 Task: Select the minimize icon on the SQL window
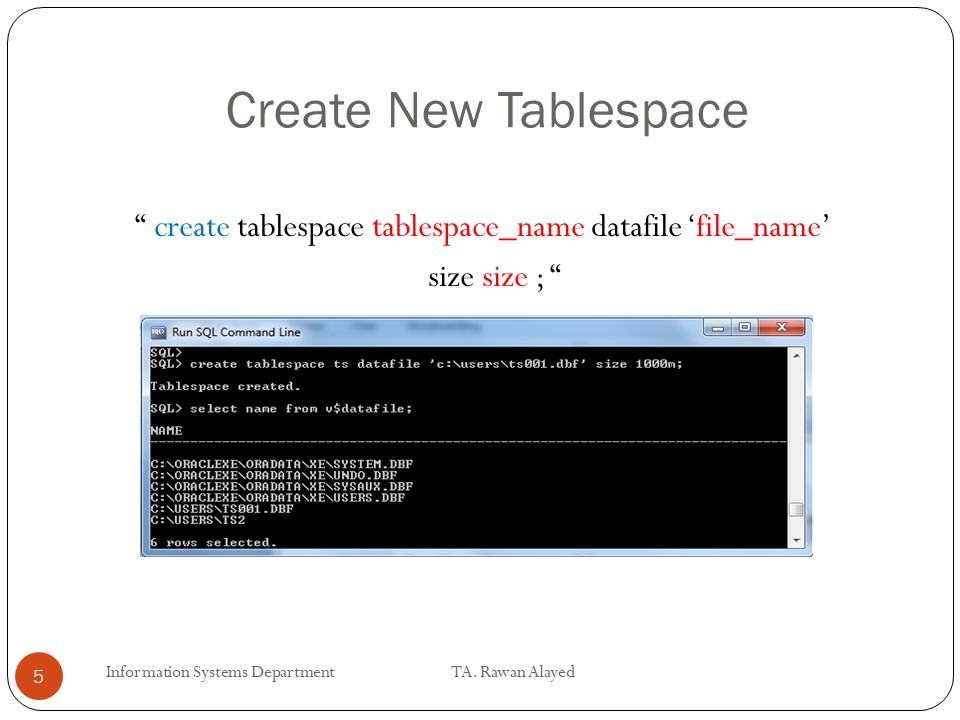pos(716,326)
